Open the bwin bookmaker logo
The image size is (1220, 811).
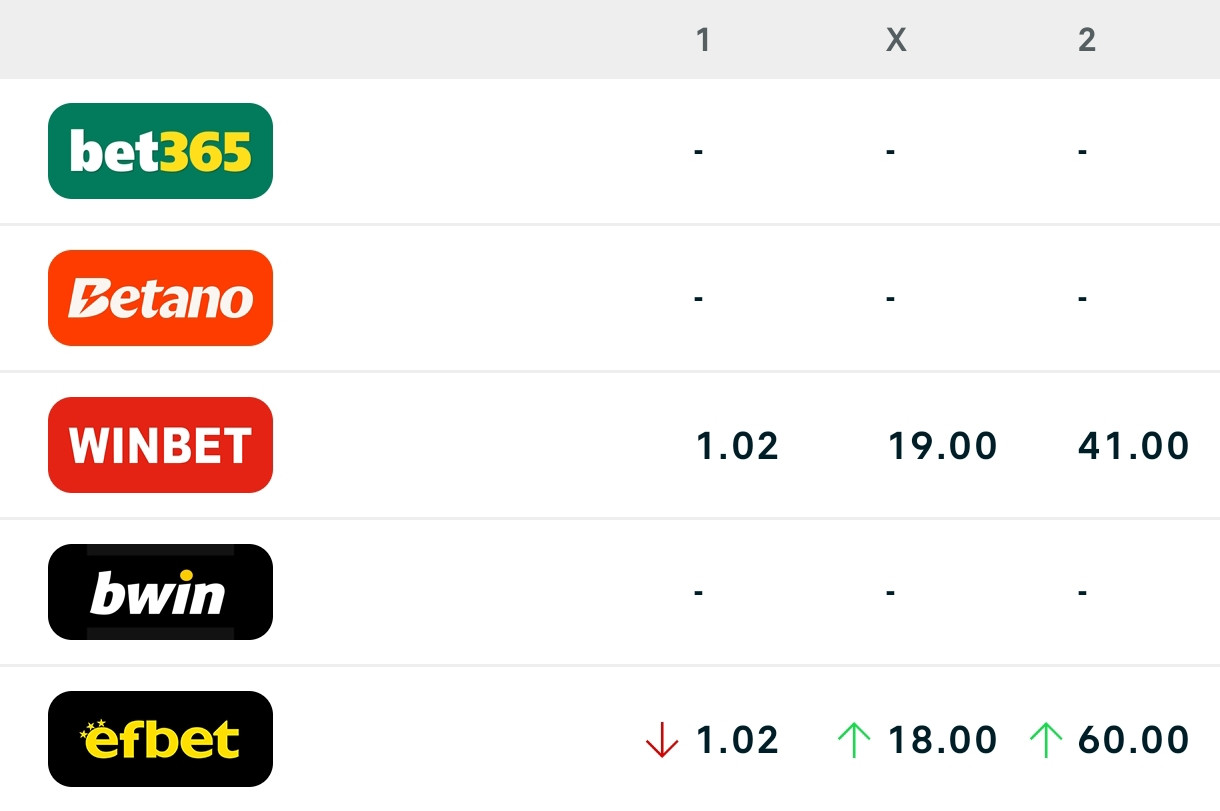point(160,592)
